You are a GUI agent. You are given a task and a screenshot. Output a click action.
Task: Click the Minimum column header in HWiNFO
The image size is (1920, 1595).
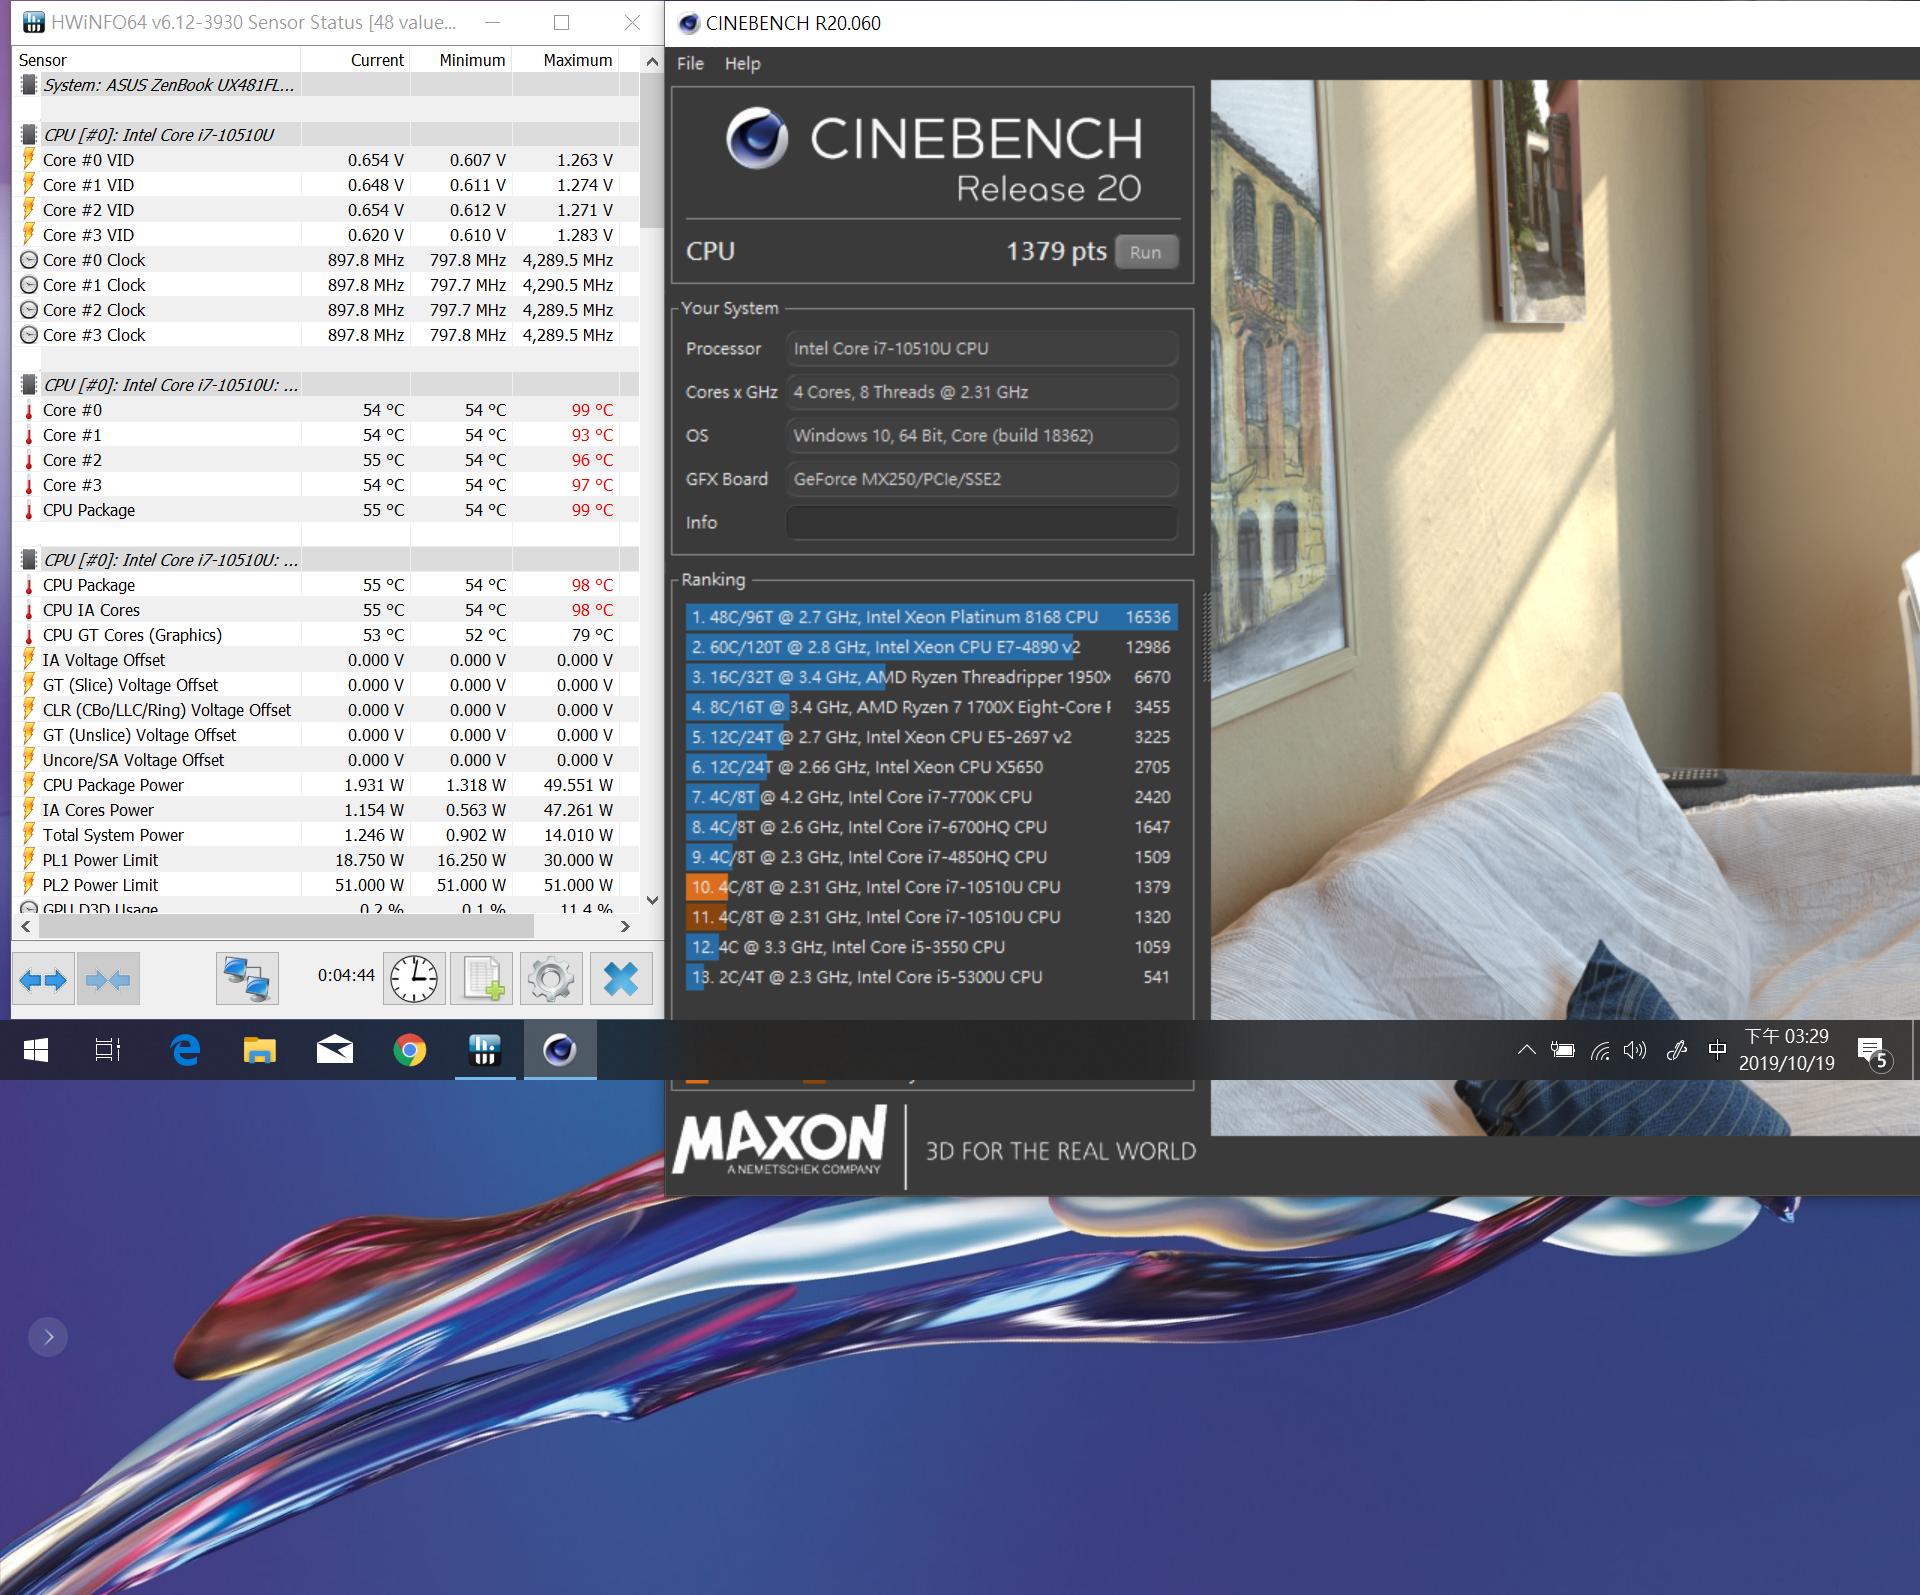462,60
